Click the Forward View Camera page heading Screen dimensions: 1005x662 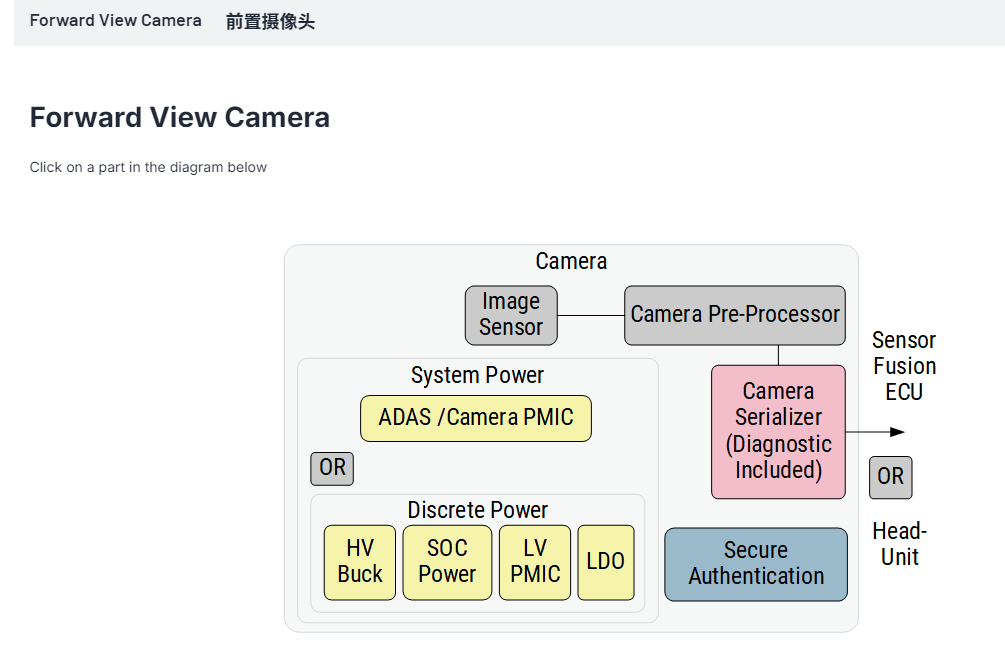point(179,117)
